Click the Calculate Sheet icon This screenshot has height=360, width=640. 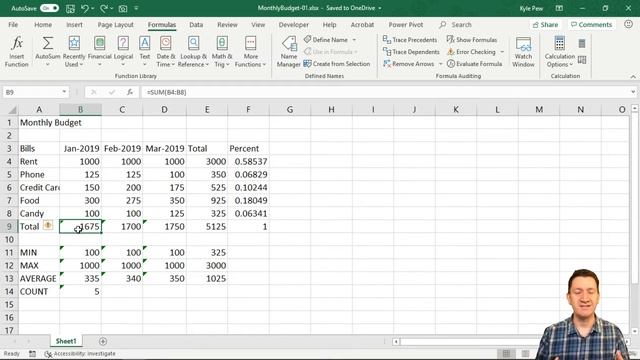(582, 60)
